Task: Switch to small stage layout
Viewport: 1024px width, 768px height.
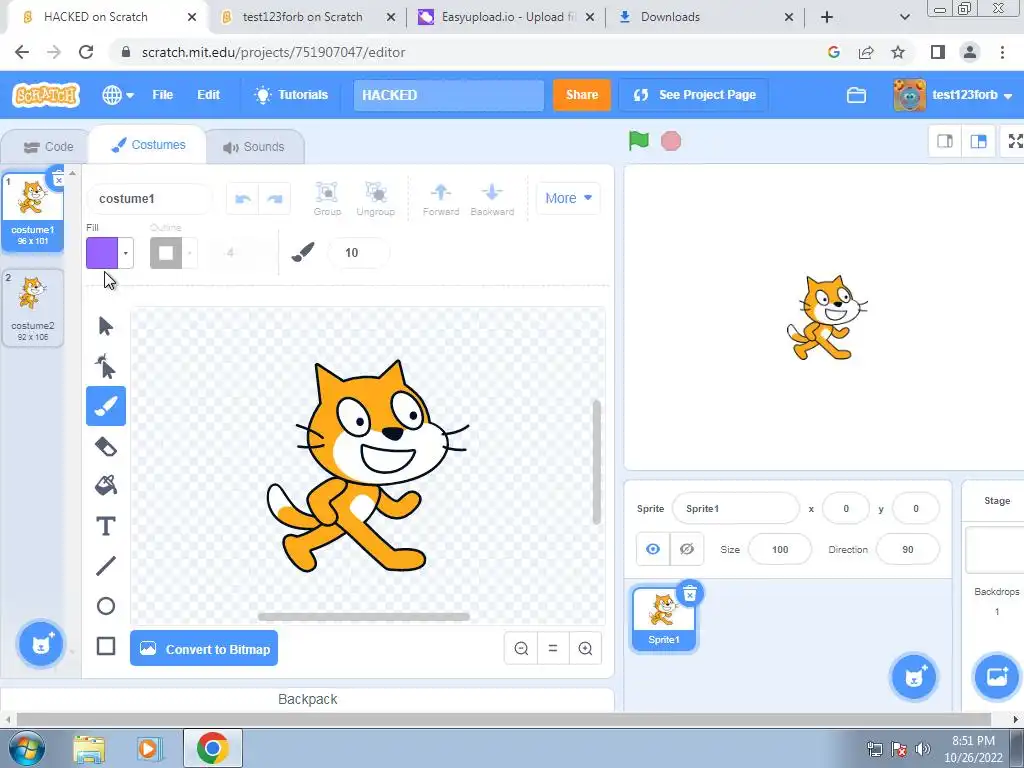Action: 945,141
